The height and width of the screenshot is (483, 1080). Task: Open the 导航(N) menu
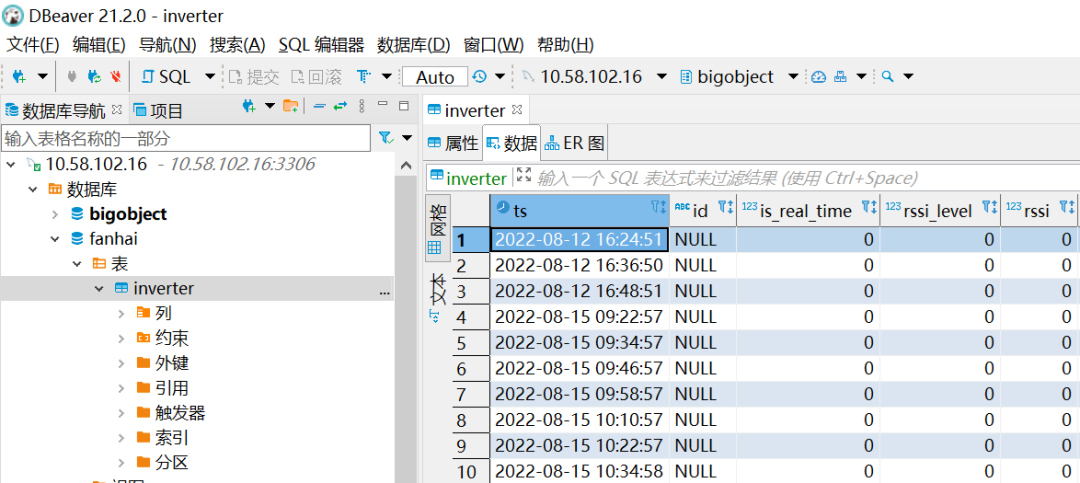point(167,45)
